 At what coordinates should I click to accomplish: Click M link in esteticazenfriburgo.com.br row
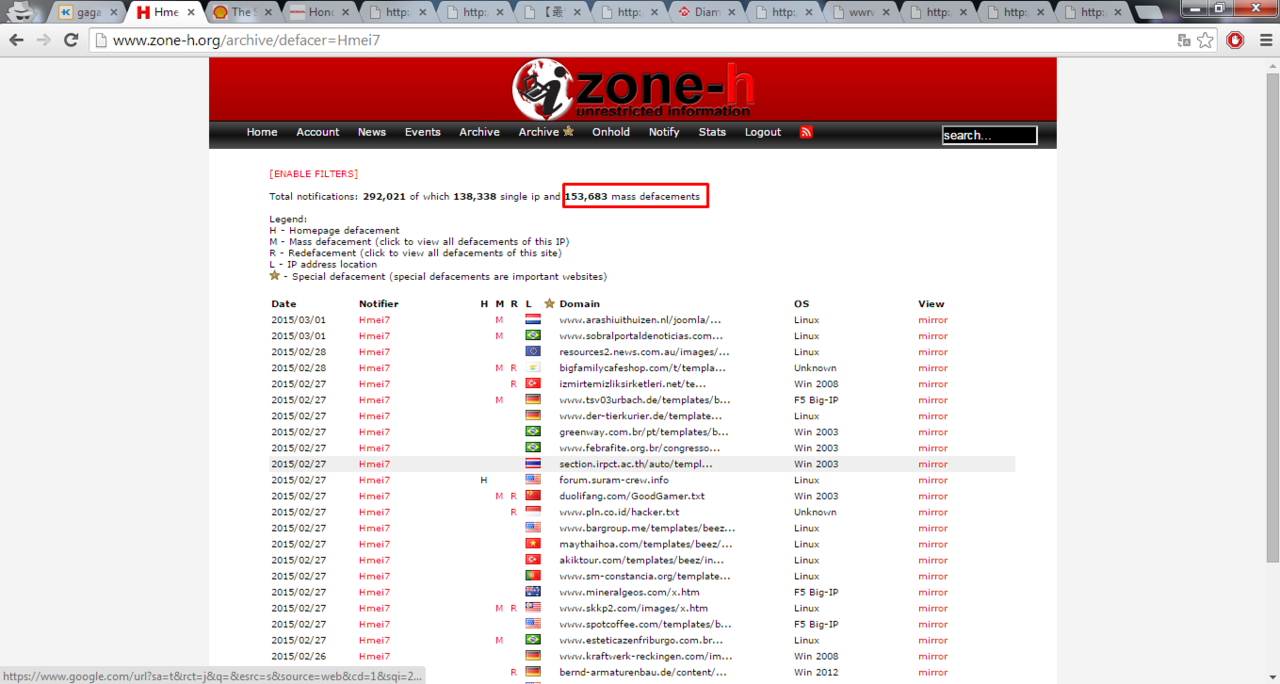[x=499, y=640]
